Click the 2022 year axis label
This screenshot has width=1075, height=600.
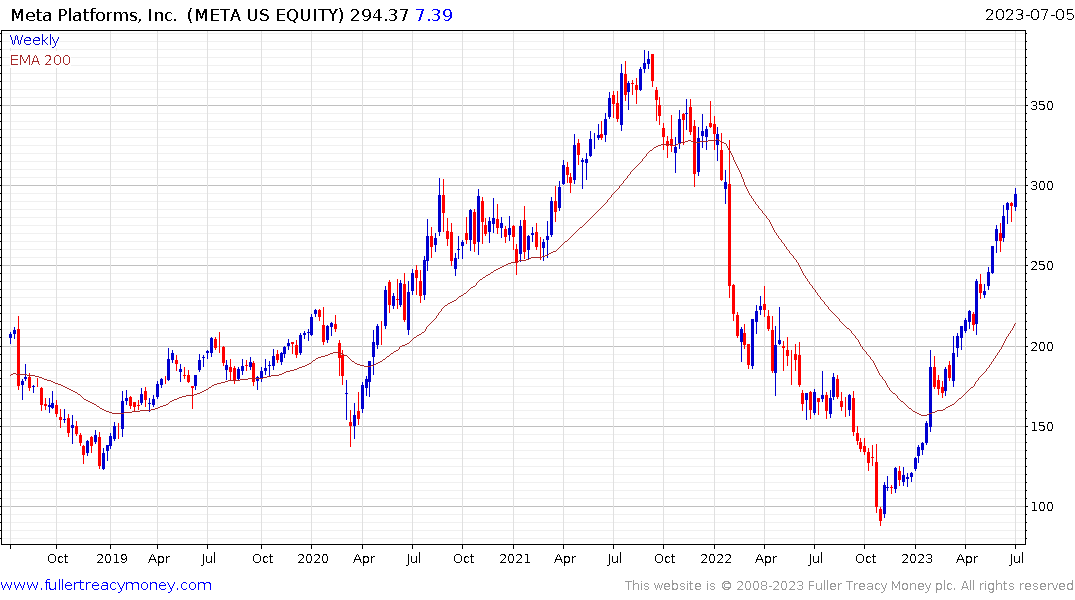click(x=716, y=558)
